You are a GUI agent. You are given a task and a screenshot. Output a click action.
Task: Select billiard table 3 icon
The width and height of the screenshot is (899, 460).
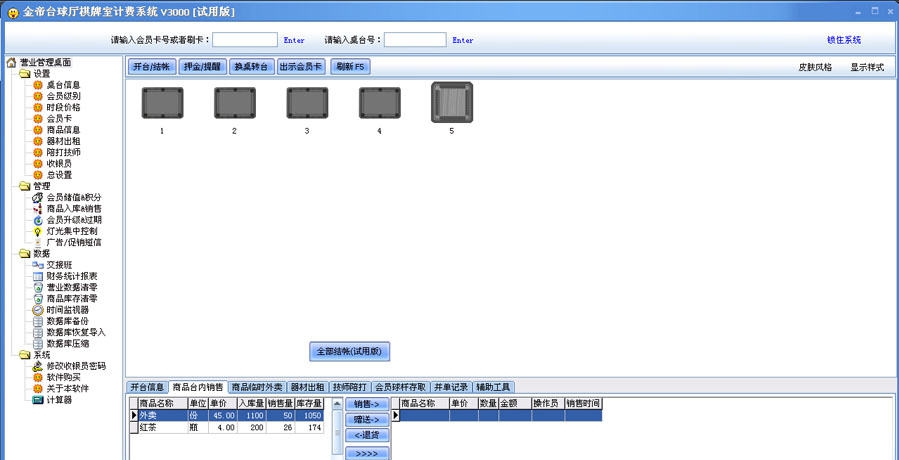click(307, 103)
